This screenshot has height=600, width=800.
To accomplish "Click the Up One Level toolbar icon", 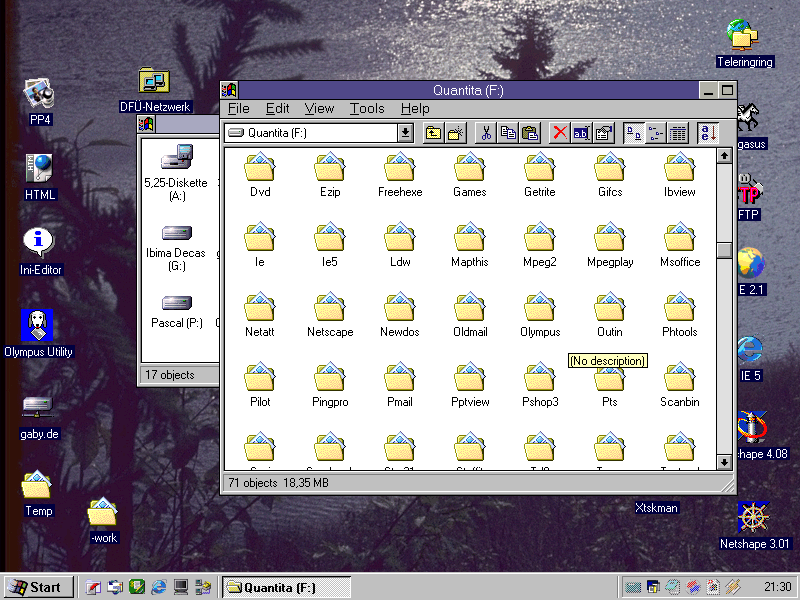I will (433, 133).
